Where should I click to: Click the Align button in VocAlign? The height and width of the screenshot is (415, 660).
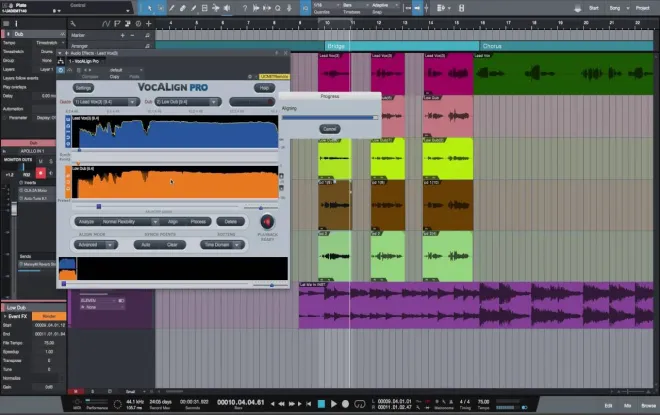point(173,221)
